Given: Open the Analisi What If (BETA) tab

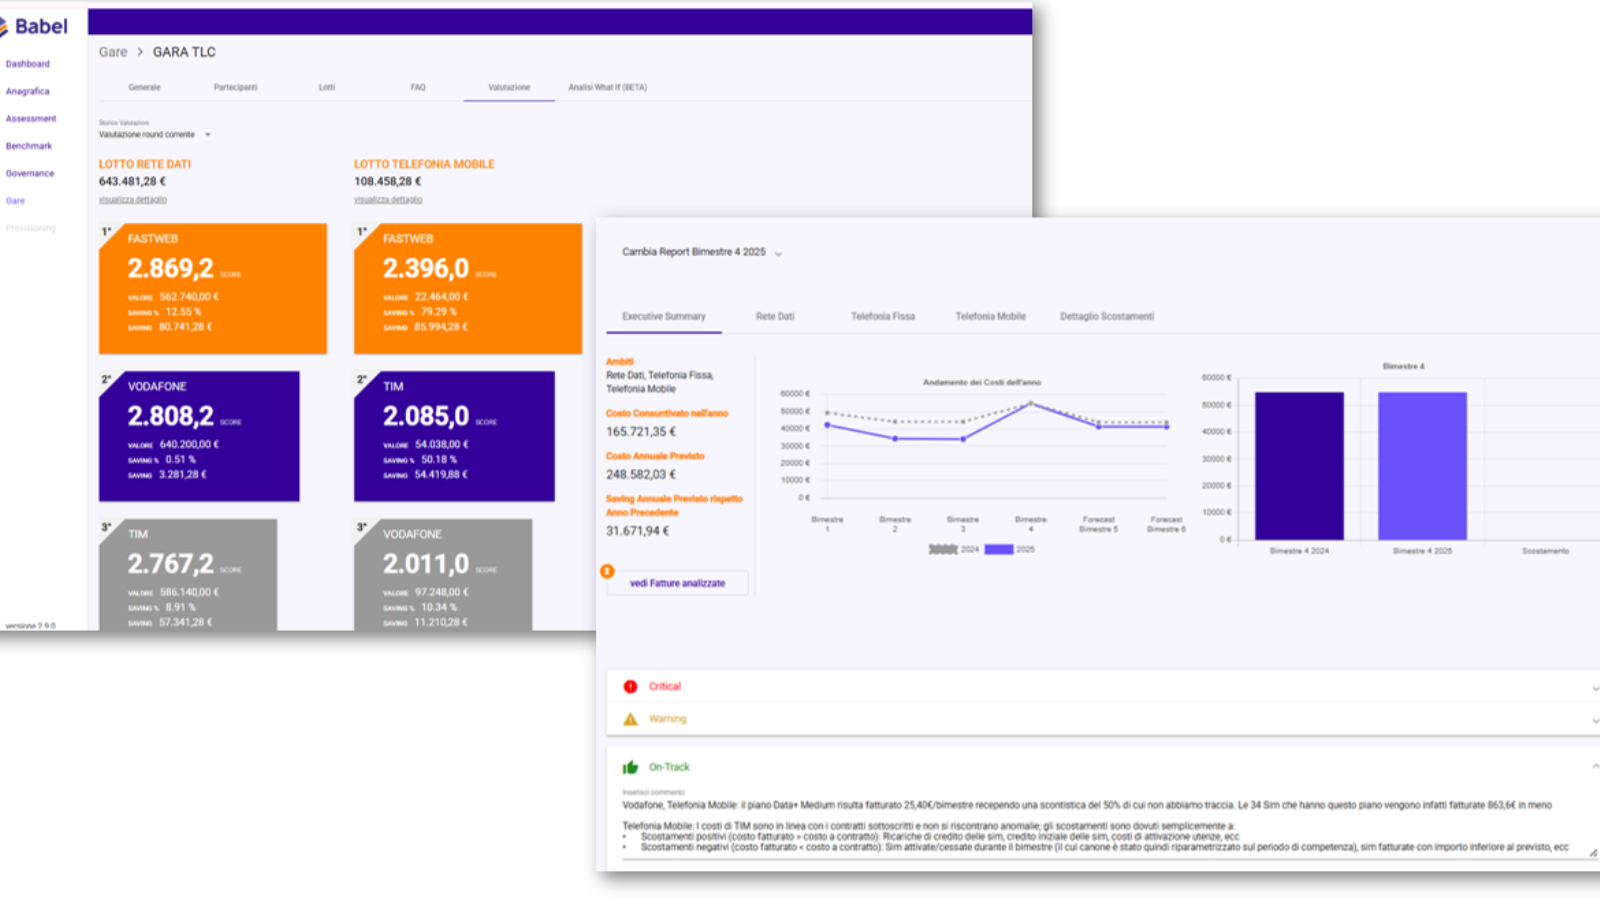Looking at the screenshot, I should point(608,88).
